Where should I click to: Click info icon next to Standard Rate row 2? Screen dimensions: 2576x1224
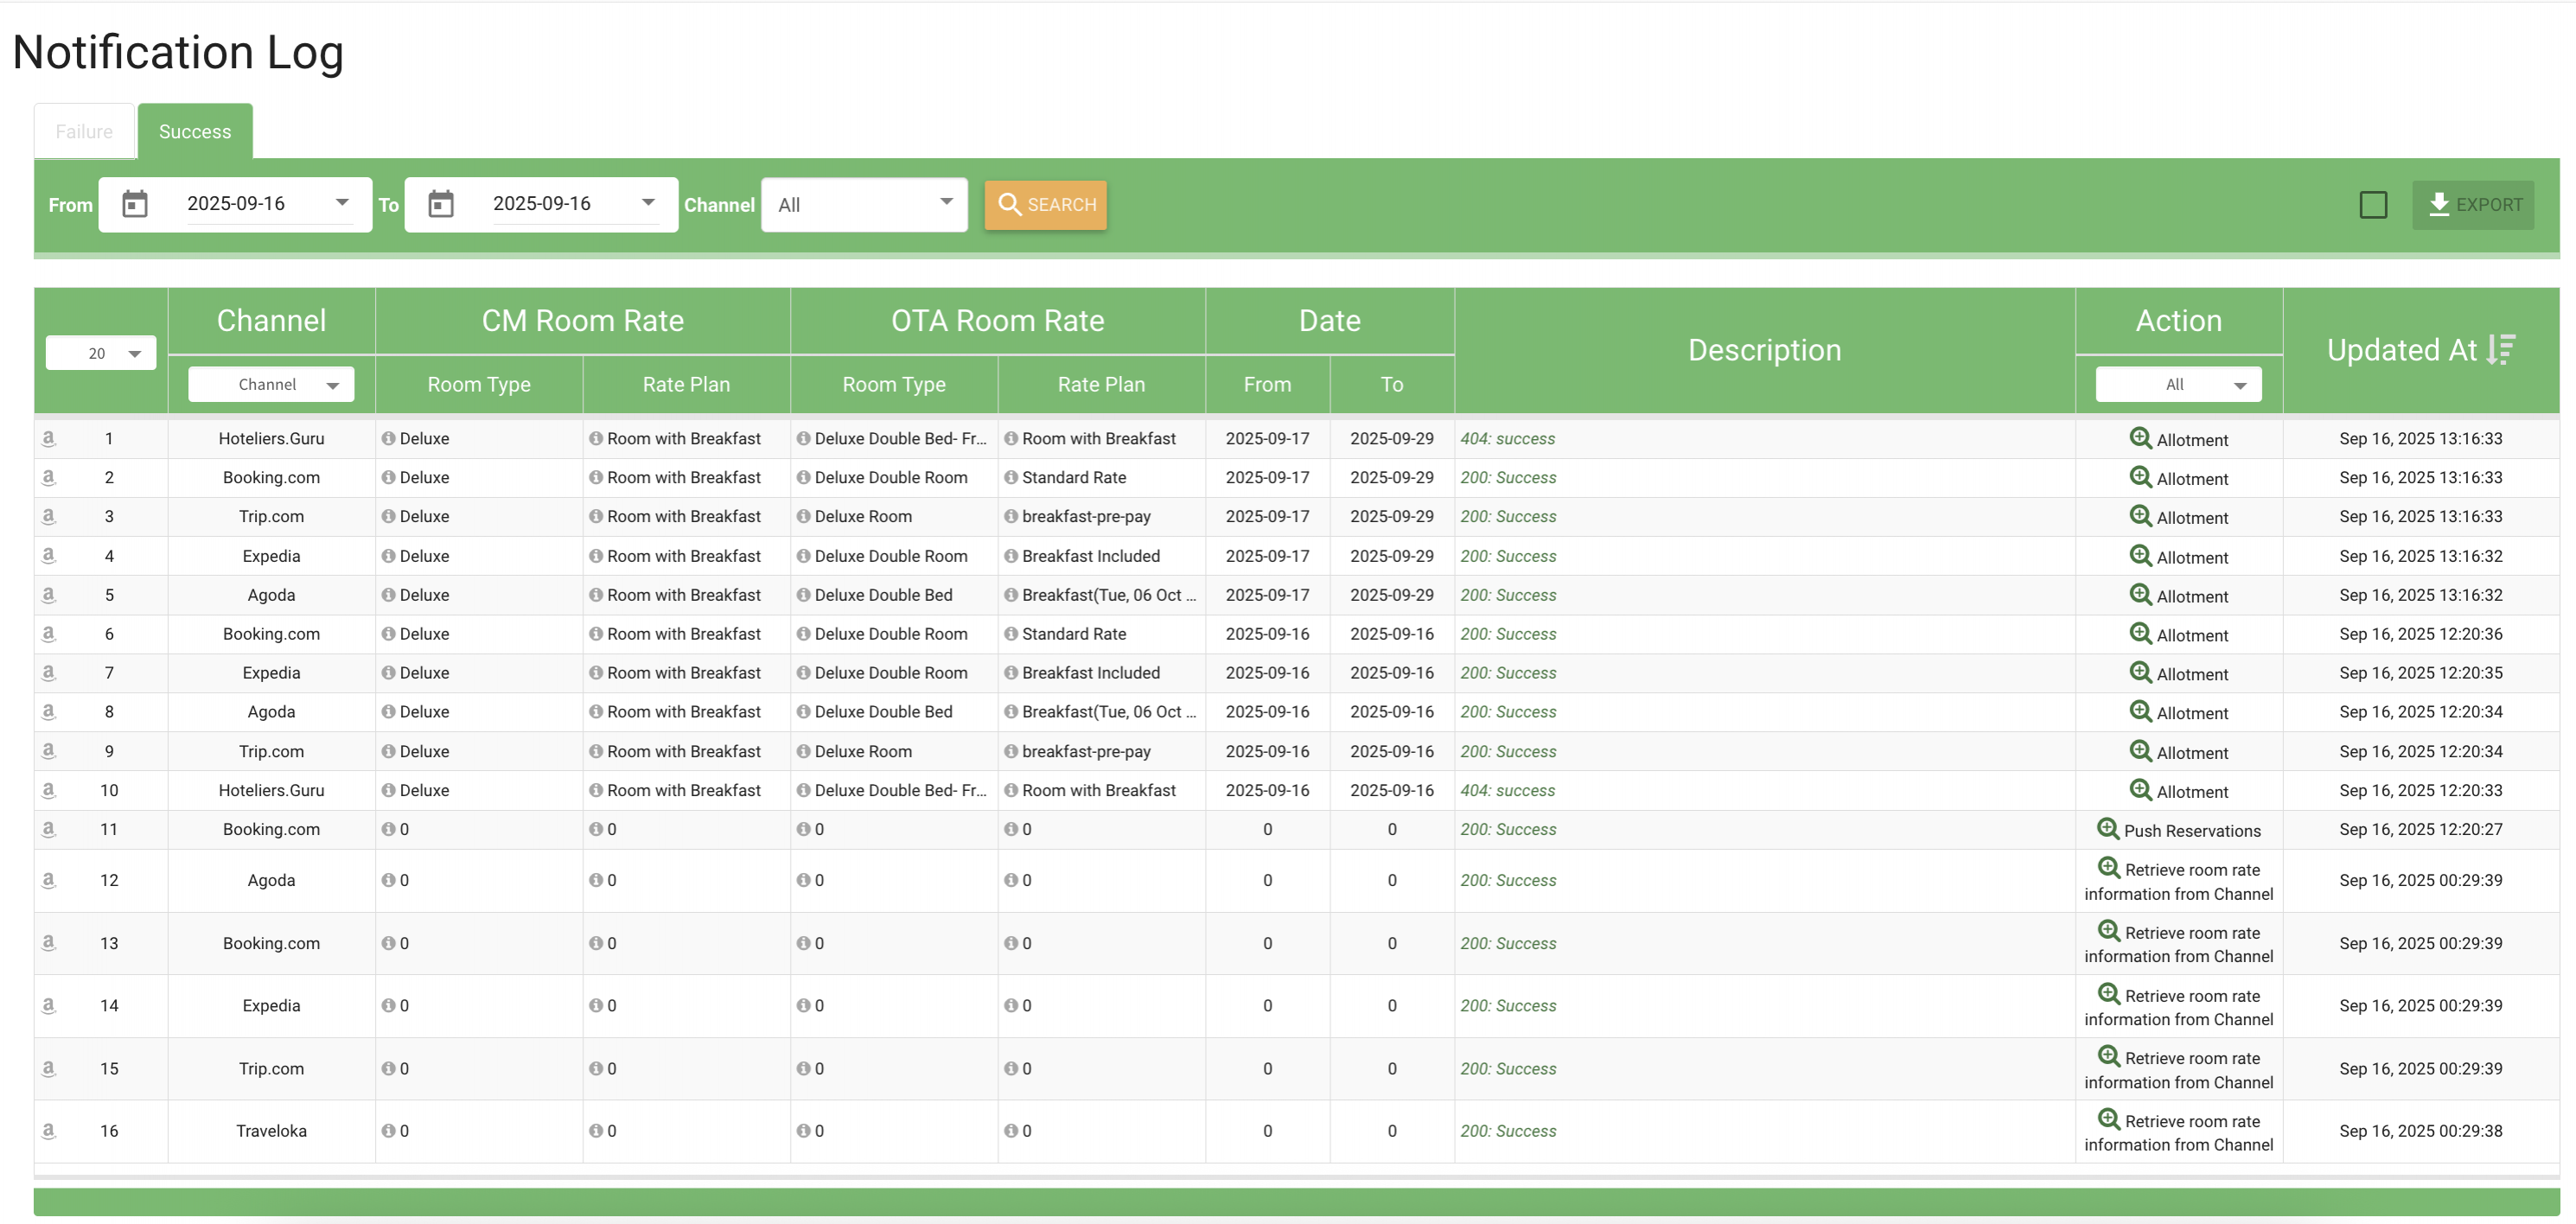[x=1011, y=477]
